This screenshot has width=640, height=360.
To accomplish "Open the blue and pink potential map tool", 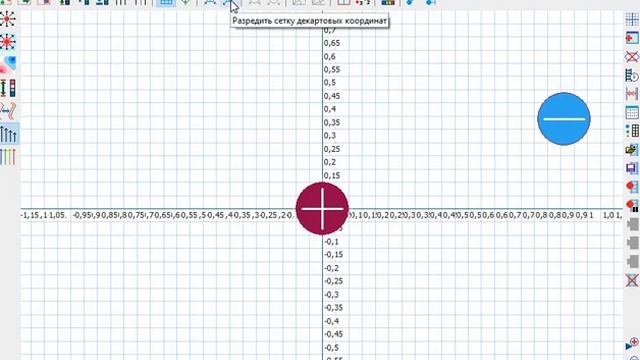I will point(8,64).
